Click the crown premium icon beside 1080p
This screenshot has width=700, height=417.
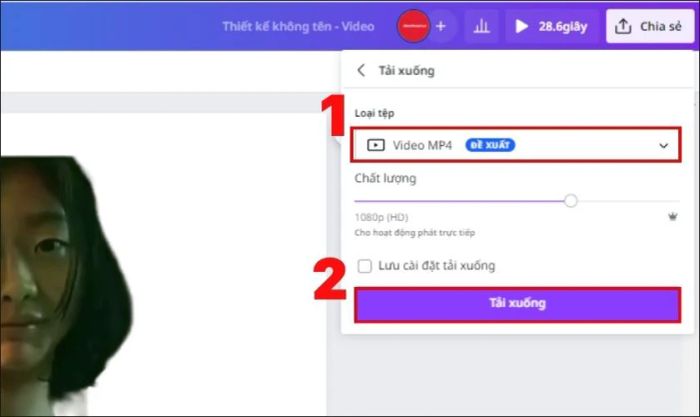click(672, 217)
